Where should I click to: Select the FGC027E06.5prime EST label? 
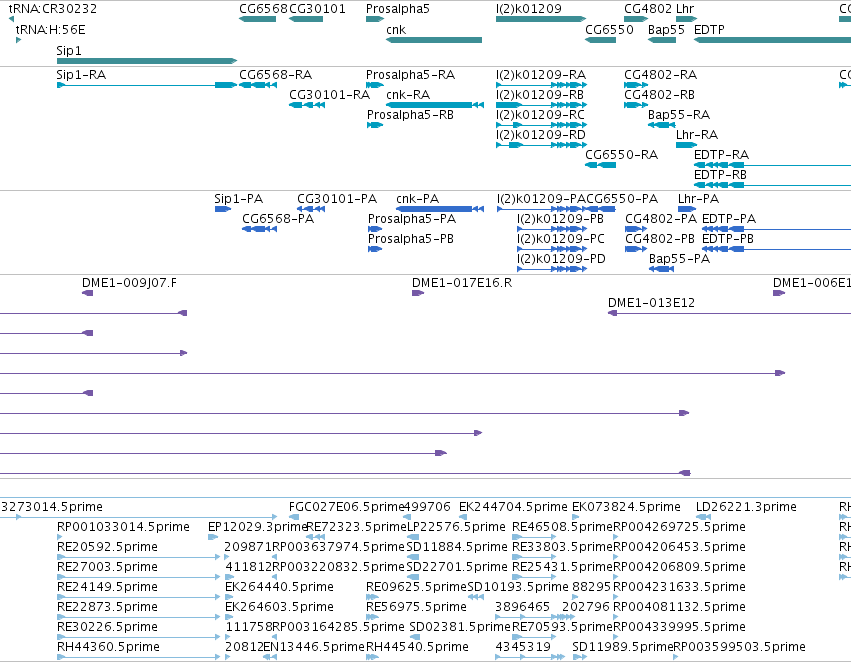[x=347, y=507]
